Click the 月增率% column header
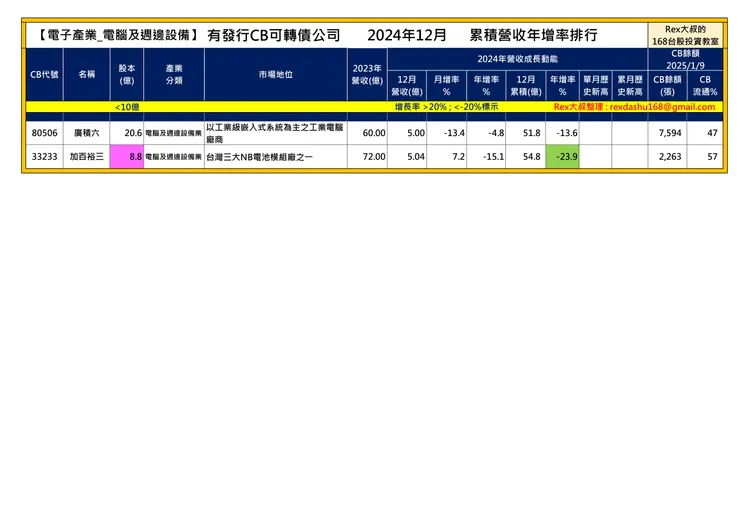The height and width of the screenshot is (523, 740). coord(446,86)
